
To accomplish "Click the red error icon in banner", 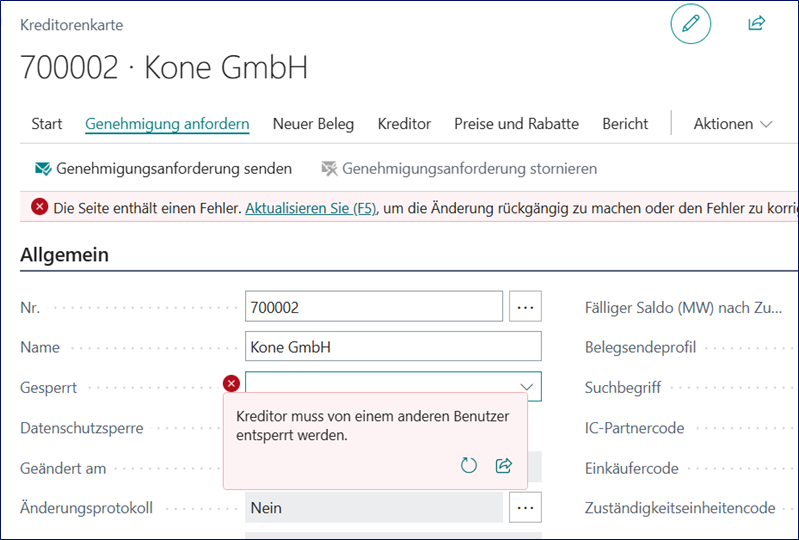I will point(40,207).
